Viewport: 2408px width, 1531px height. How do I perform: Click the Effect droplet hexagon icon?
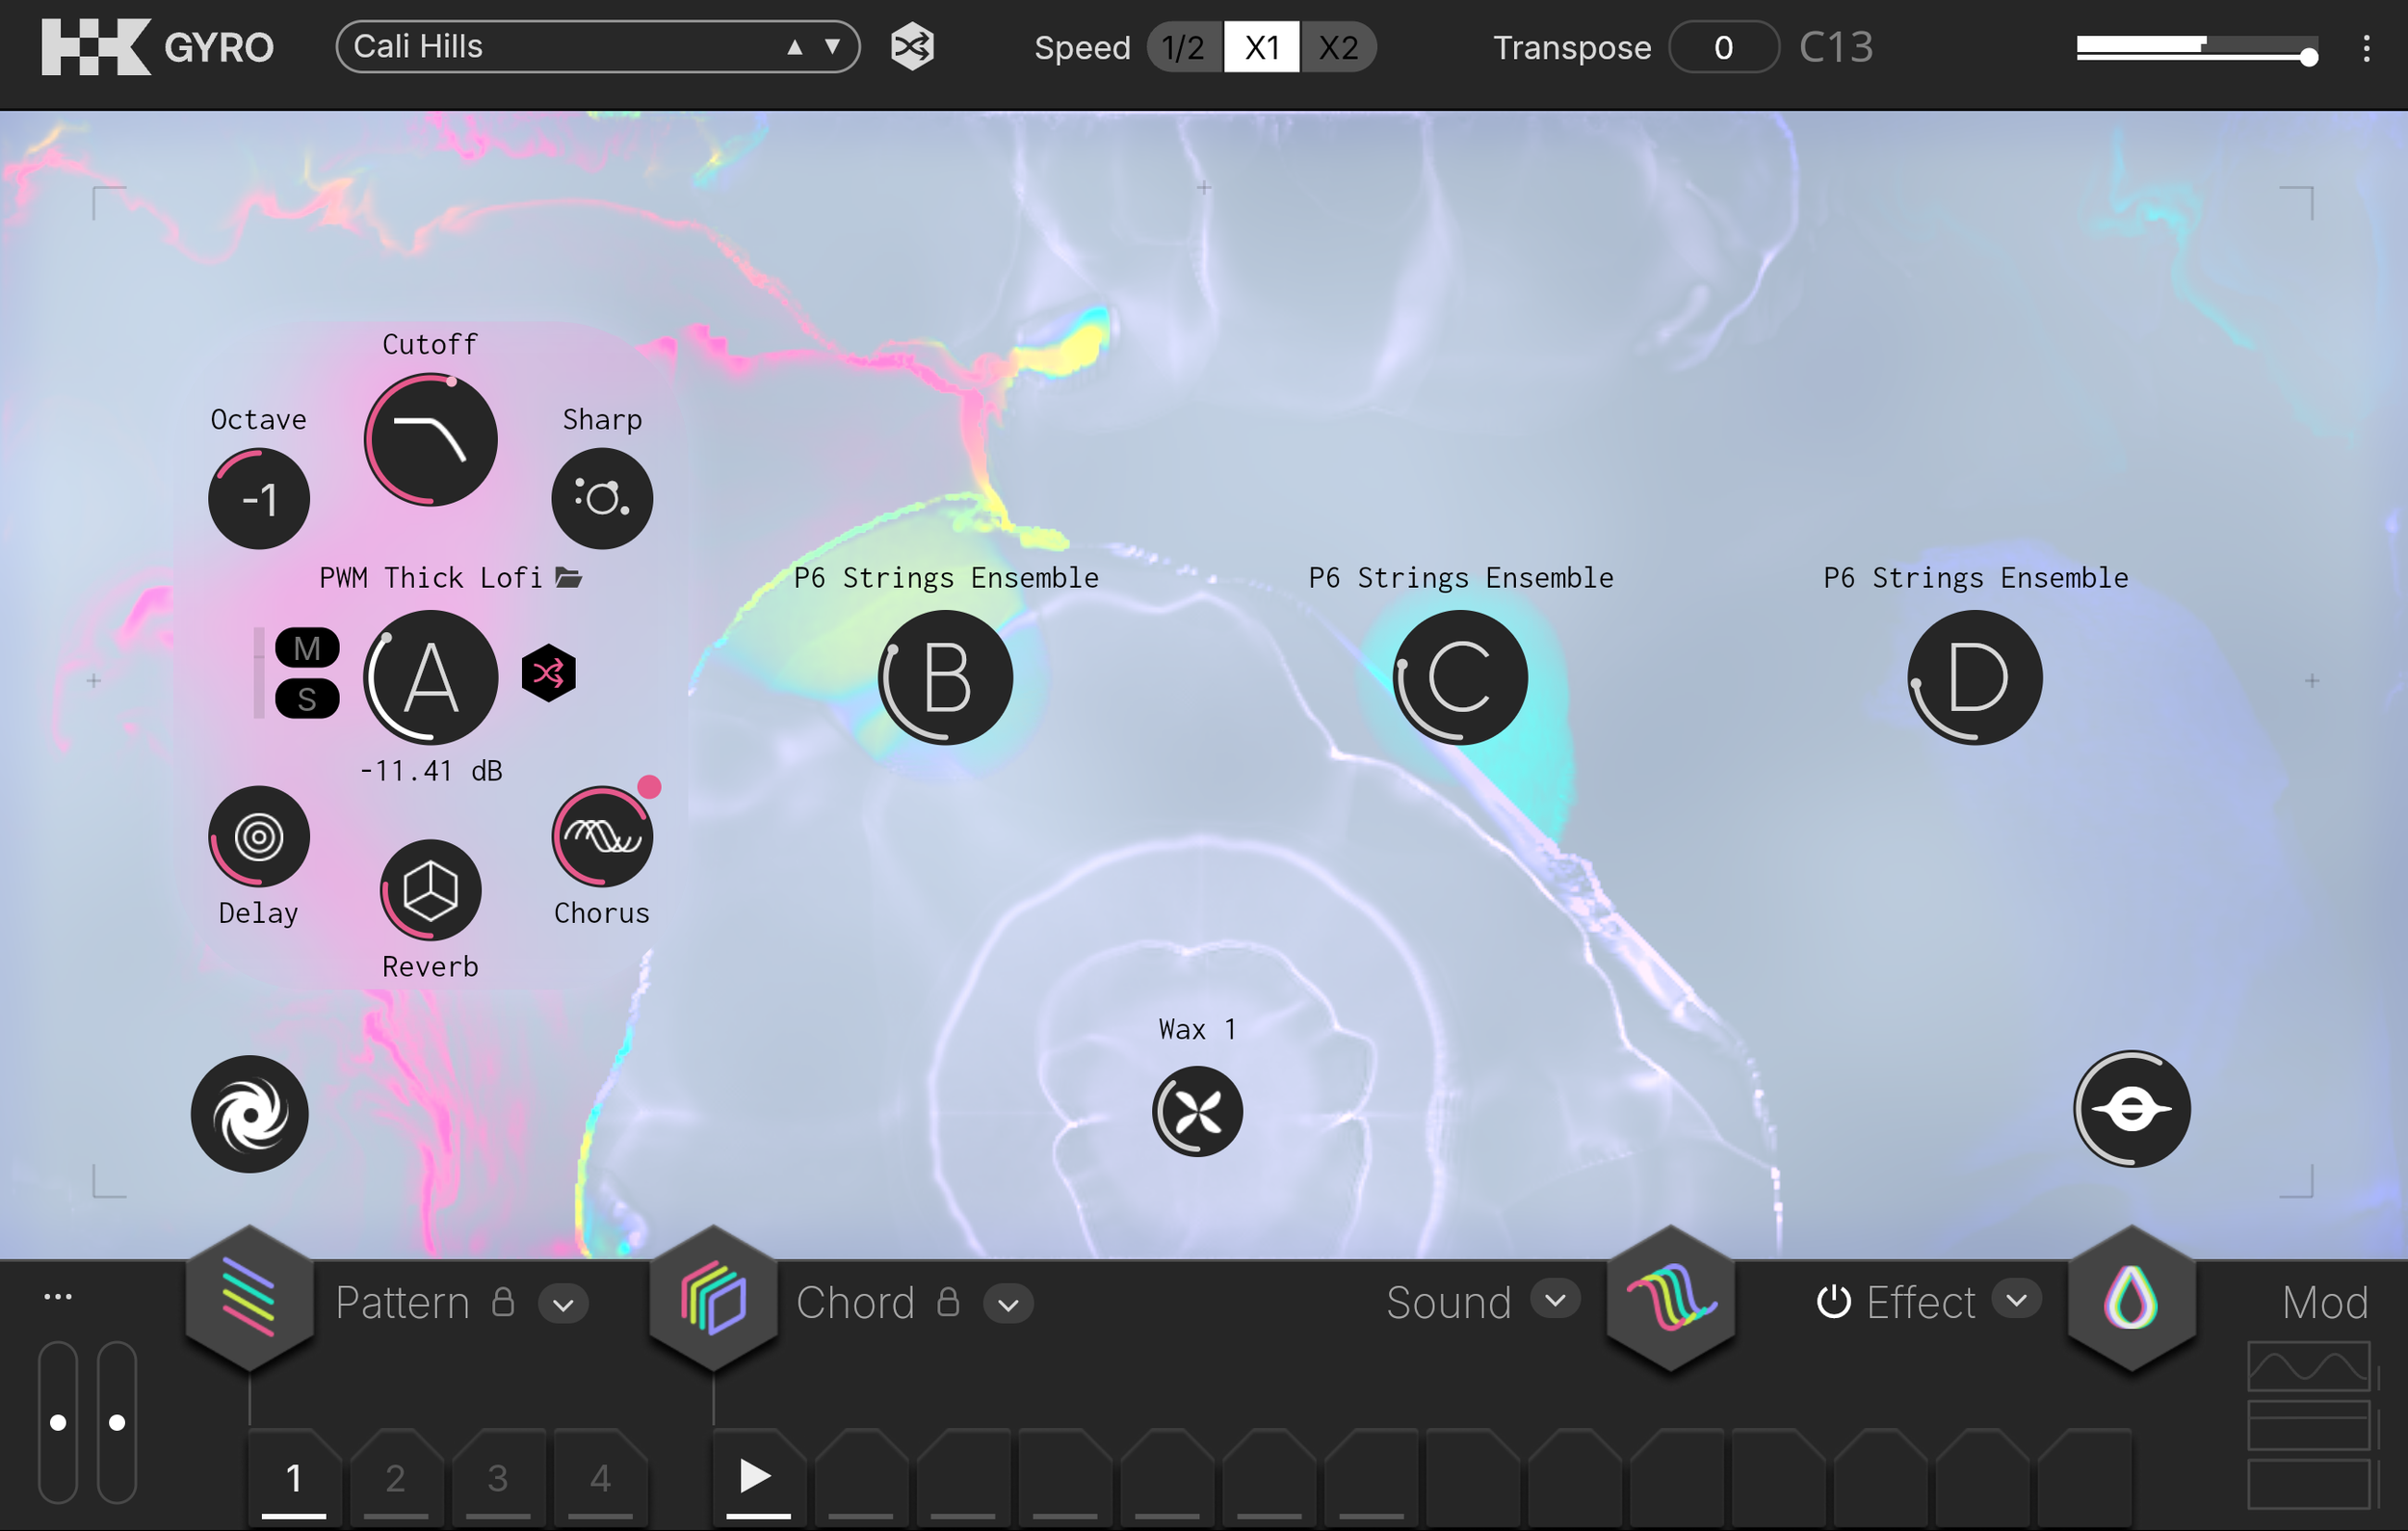2131,1298
